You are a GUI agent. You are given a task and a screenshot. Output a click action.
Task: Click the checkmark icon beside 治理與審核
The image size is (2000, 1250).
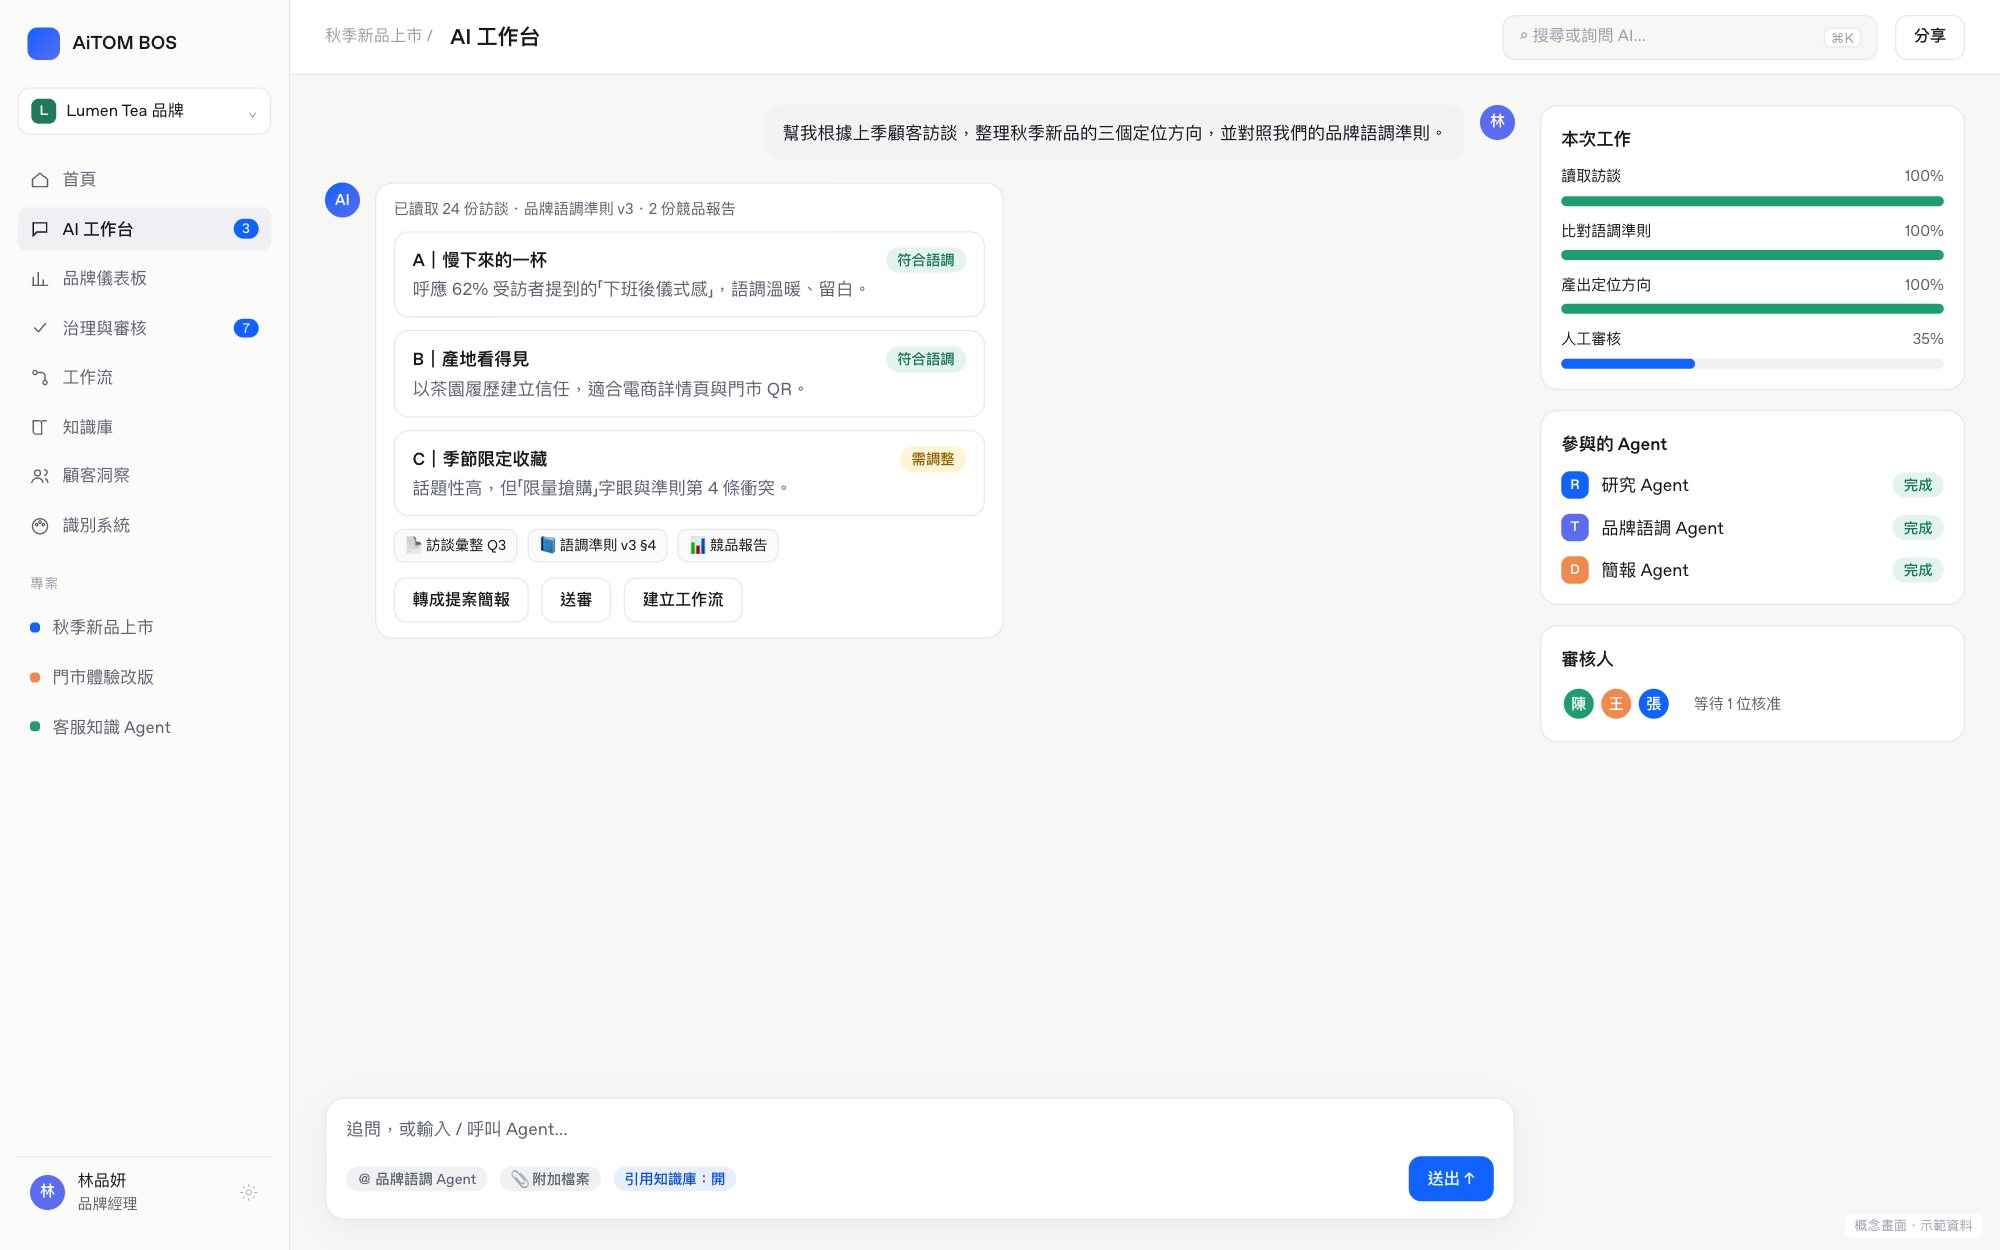40,328
